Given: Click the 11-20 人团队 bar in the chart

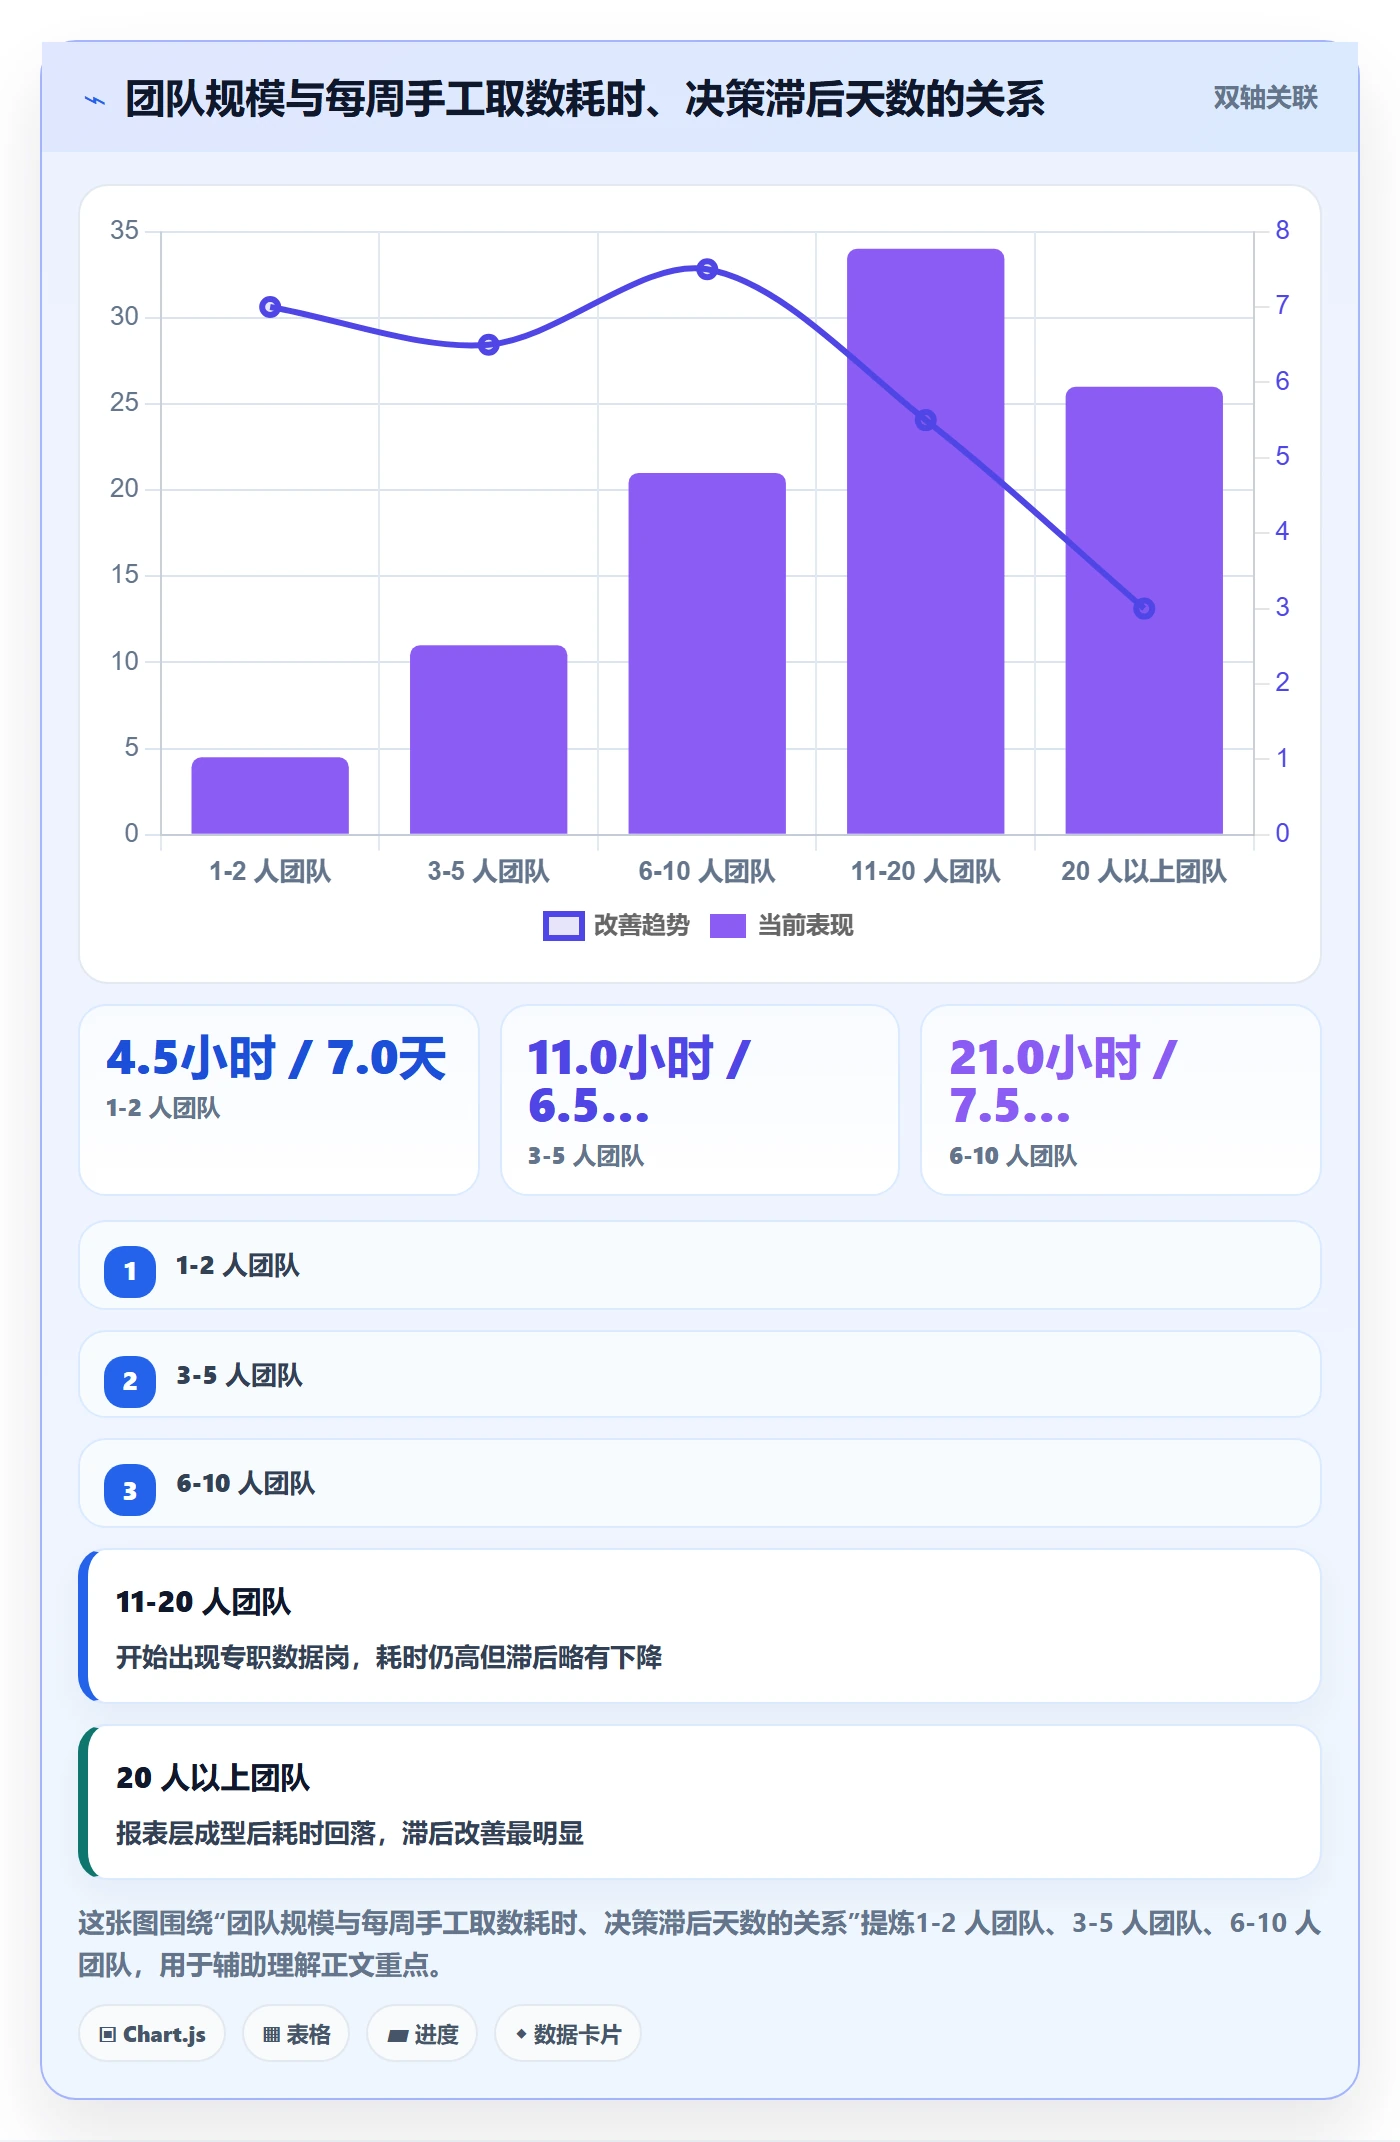Looking at the screenshot, I should pyautogui.click(x=925, y=541).
